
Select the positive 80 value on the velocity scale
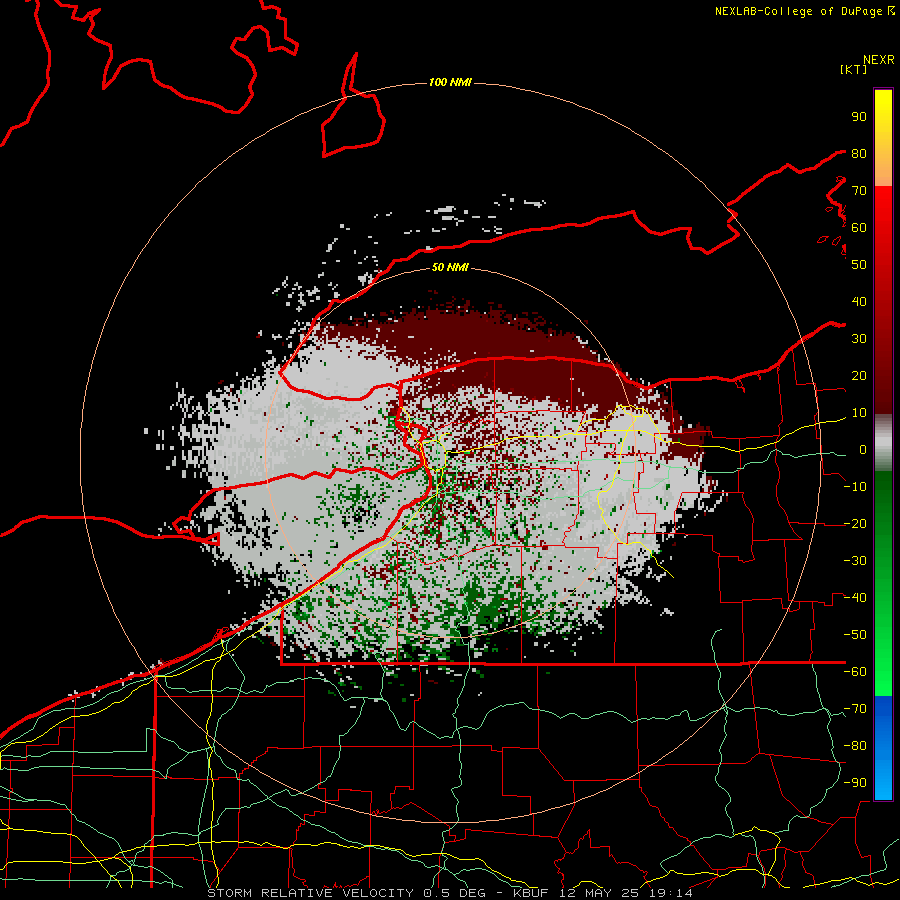859,153
